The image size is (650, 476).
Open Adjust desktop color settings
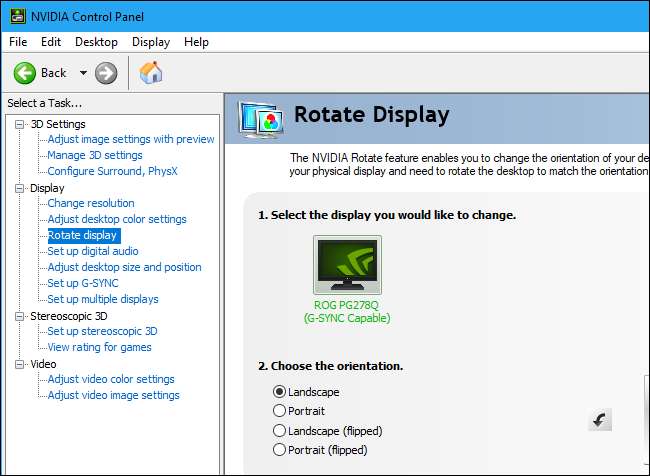tap(117, 219)
